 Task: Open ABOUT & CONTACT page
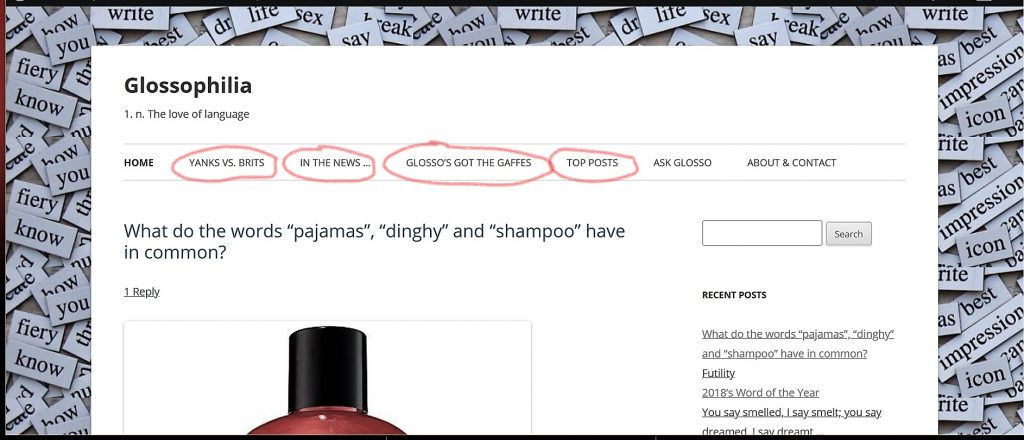pyautogui.click(x=792, y=163)
